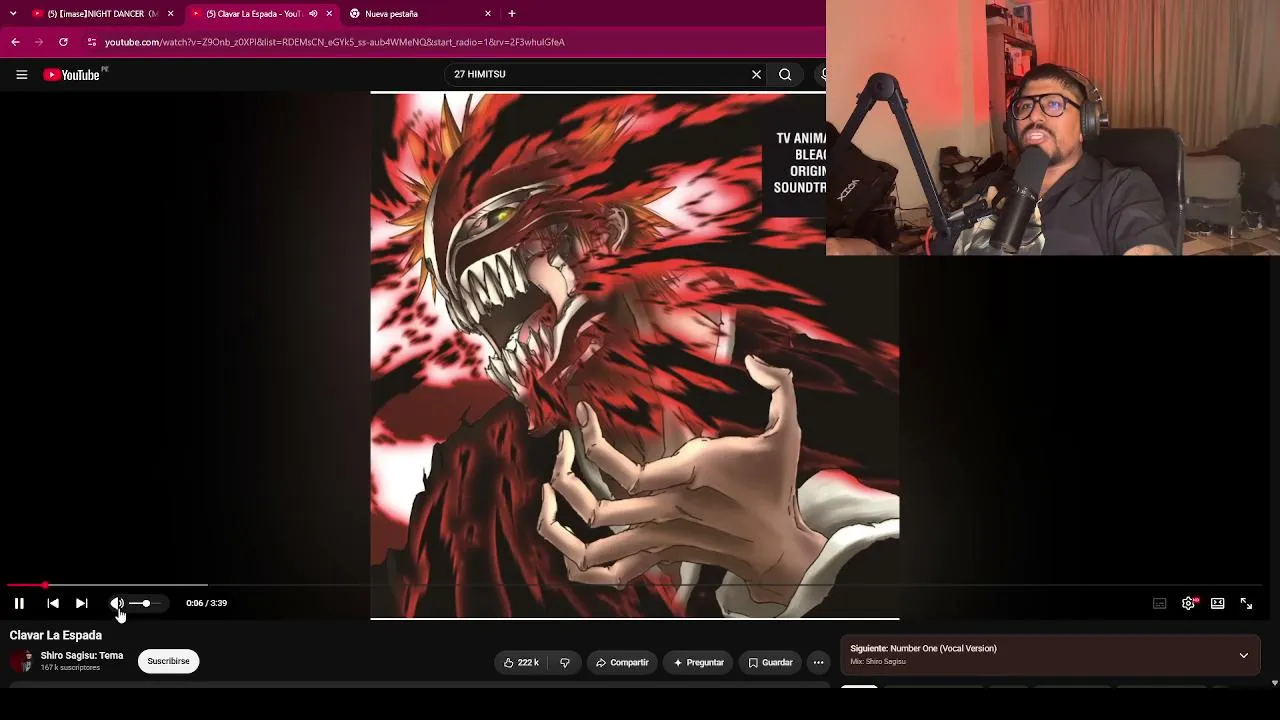Click the "167 k suscriptores" text
Viewport: 1280px width, 720px height.
coord(70,668)
